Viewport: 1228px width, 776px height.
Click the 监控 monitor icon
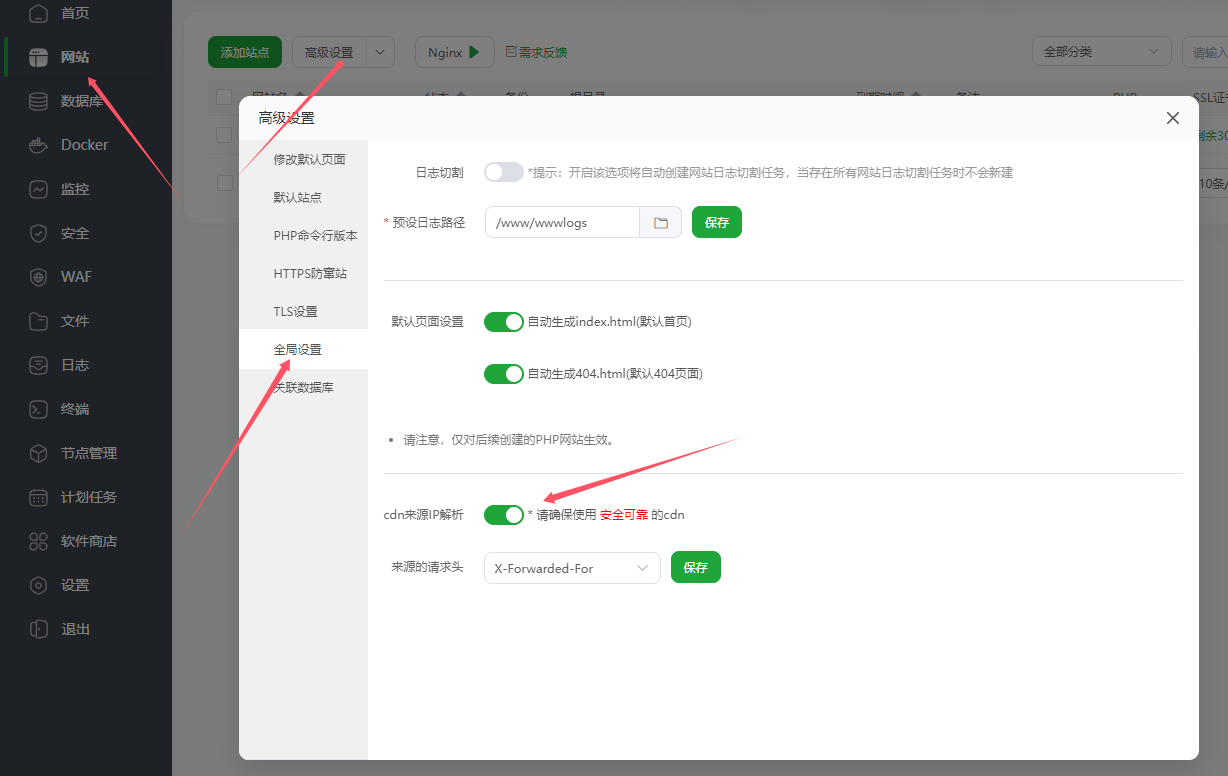38,189
